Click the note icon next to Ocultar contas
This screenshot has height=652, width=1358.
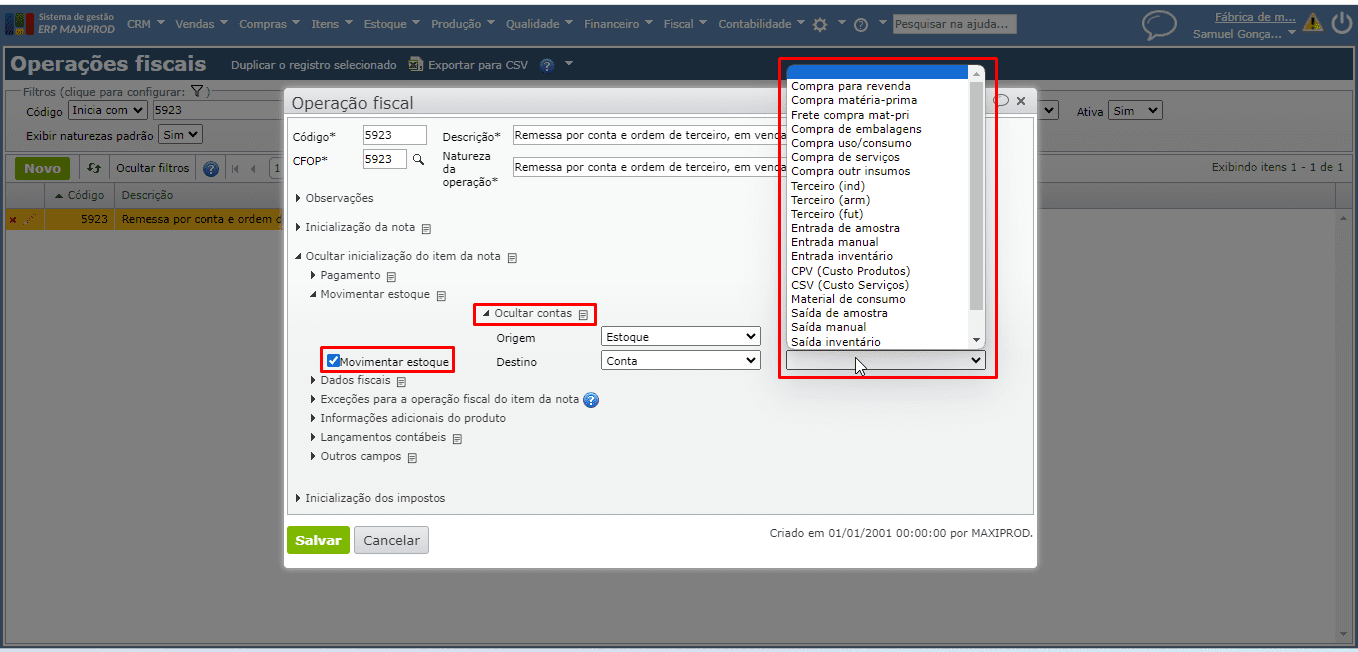click(x=583, y=314)
